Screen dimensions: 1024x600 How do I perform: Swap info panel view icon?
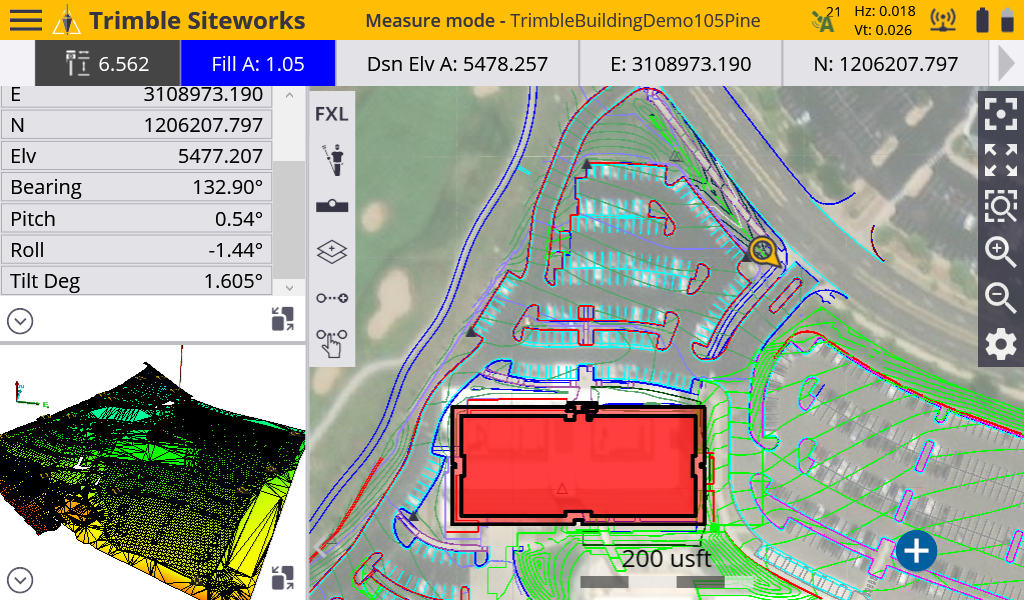[x=283, y=319]
